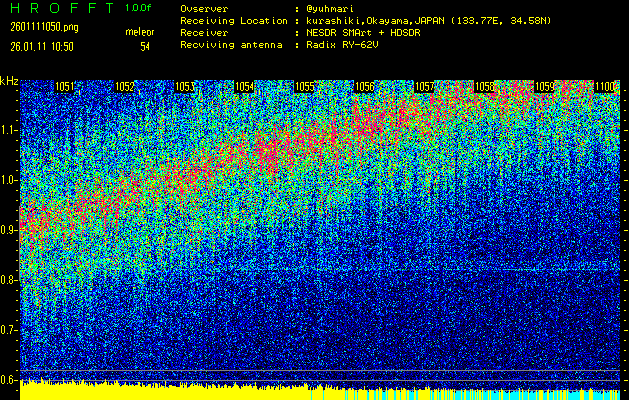The width and height of the screenshot is (629, 400).
Task: Select the 1100 time marker
Action: (606, 87)
